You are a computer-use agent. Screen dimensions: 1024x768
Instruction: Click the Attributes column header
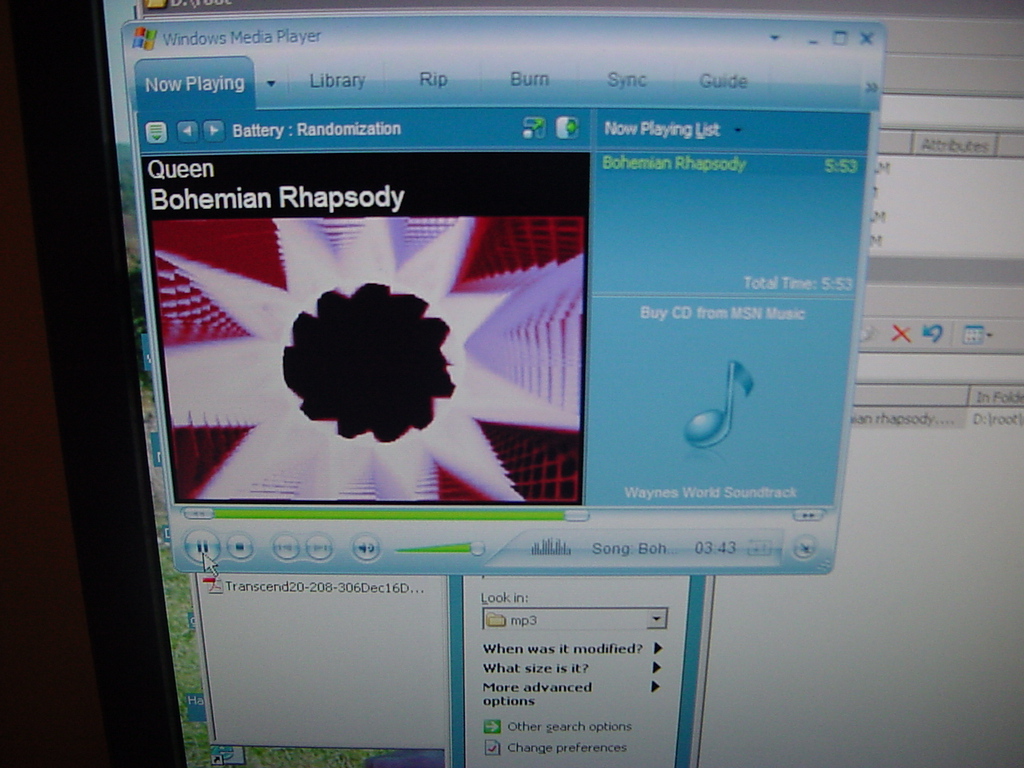pos(954,145)
